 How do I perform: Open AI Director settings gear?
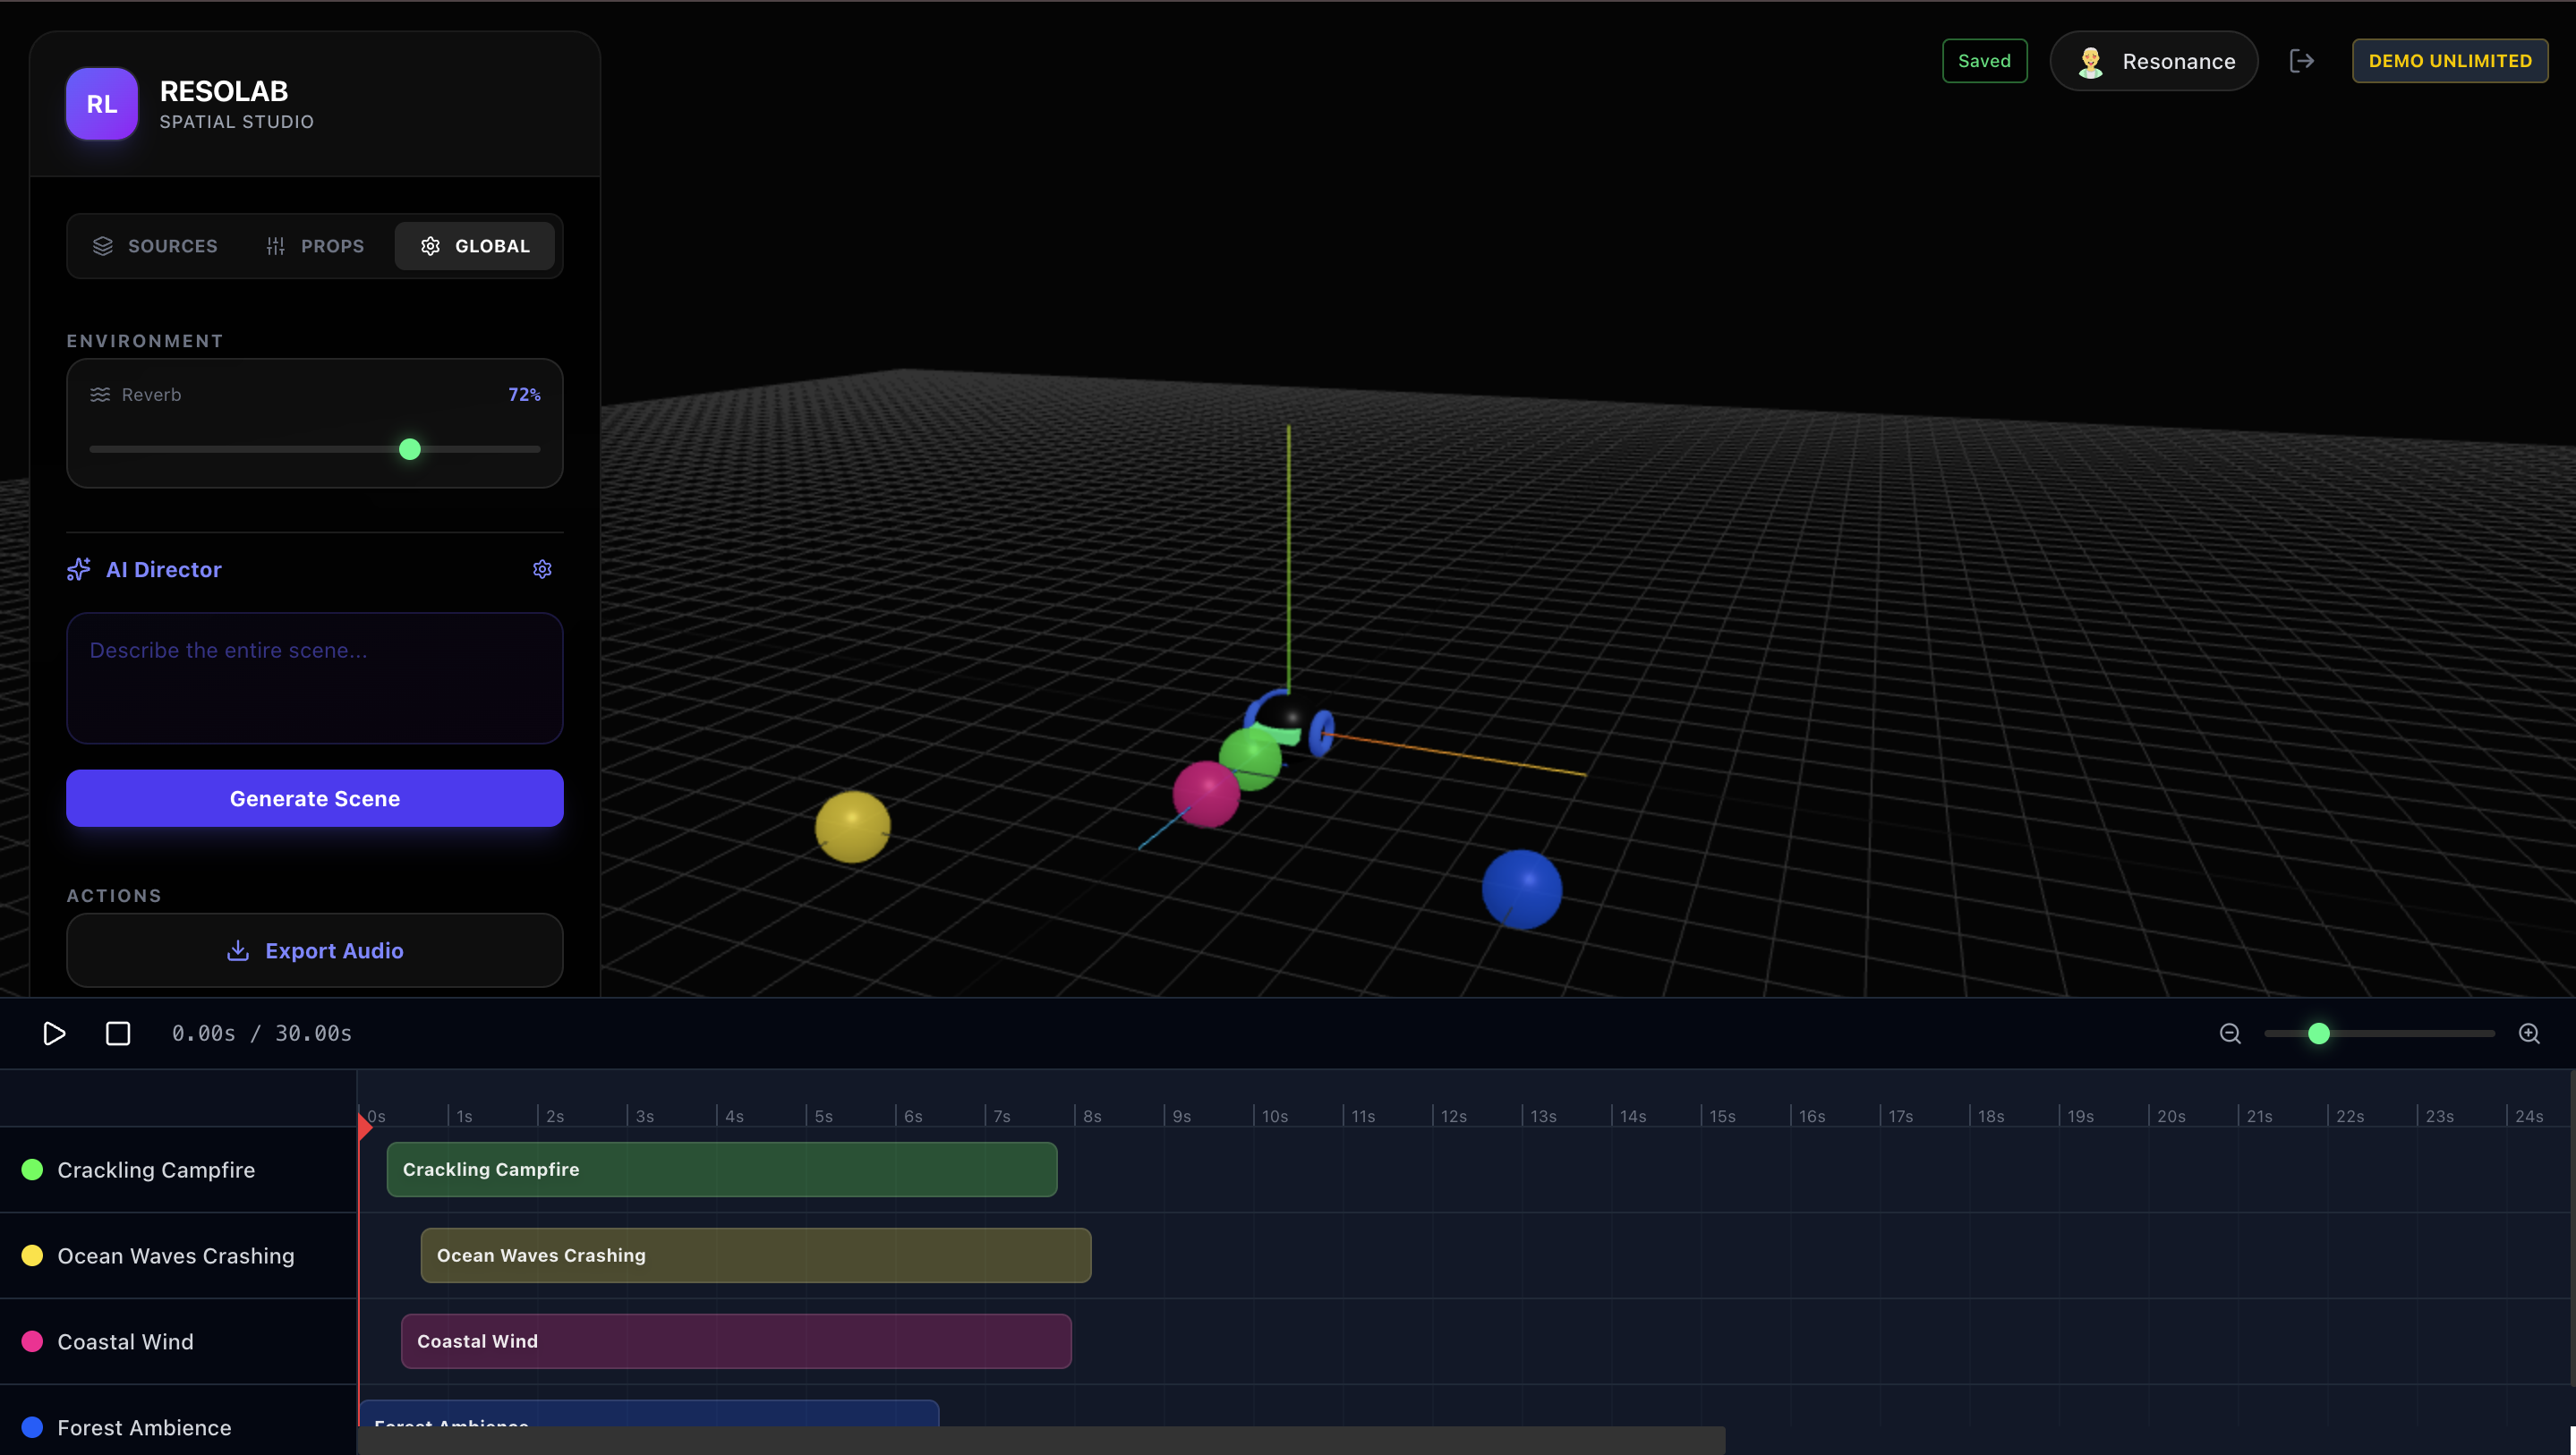(542, 569)
